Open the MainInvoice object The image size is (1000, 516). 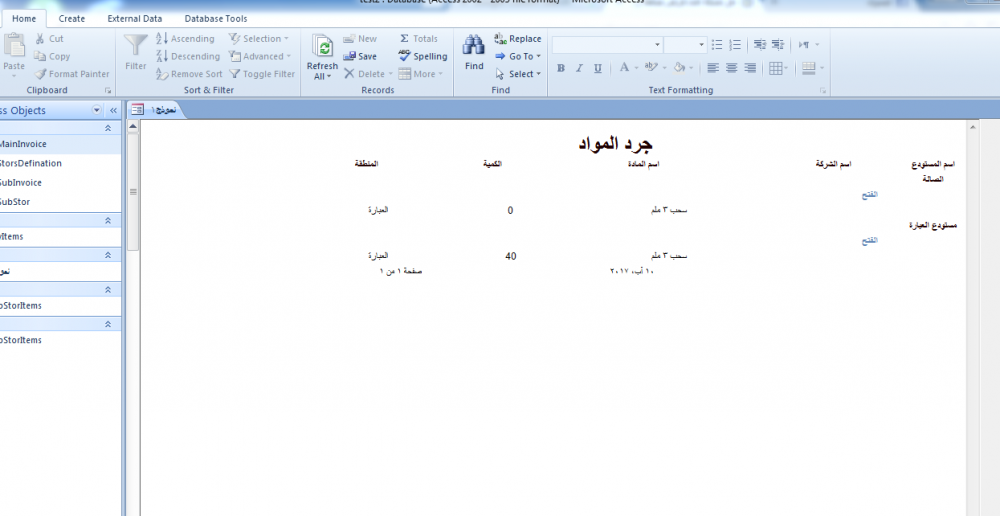point(60,144)
